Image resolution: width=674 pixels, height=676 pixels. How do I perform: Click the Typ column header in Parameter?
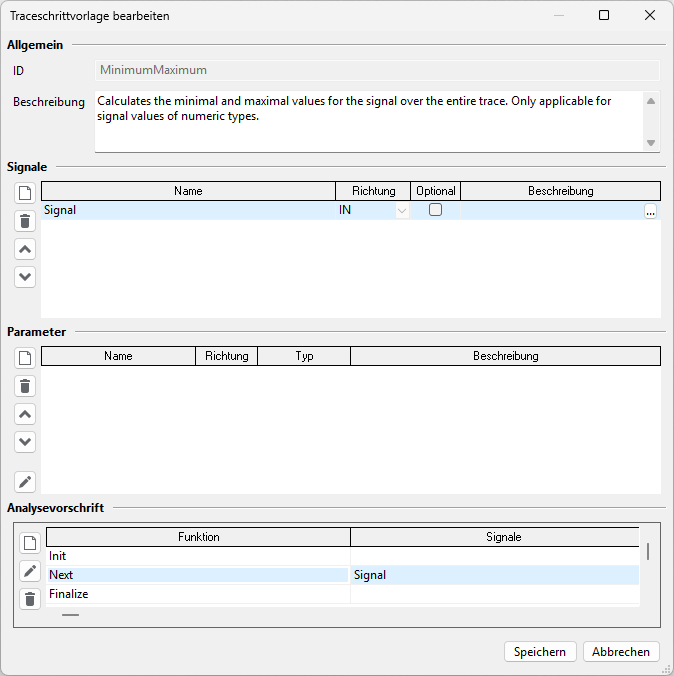tap(304, 356)
